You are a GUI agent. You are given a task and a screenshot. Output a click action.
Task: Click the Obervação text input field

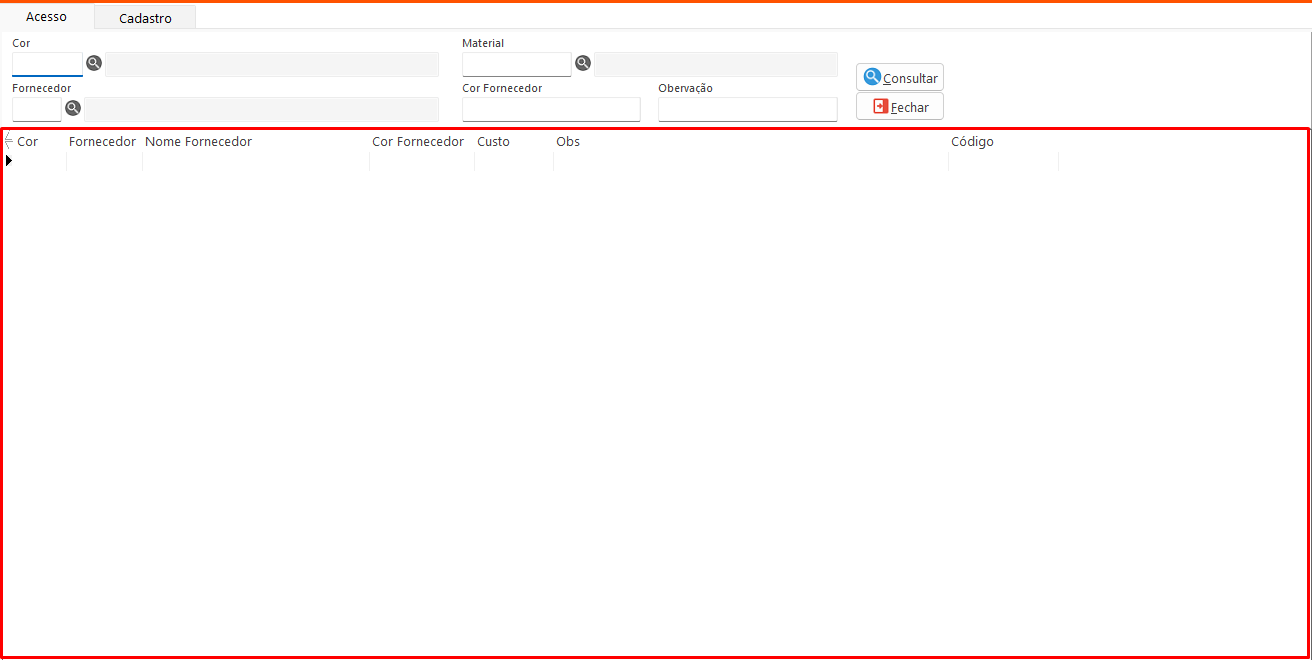[x=747, y=109]
